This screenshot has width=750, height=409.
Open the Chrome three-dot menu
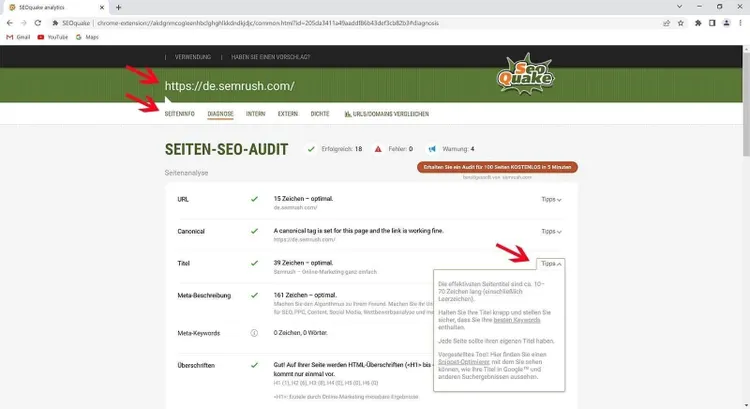[x=740, y=23]
